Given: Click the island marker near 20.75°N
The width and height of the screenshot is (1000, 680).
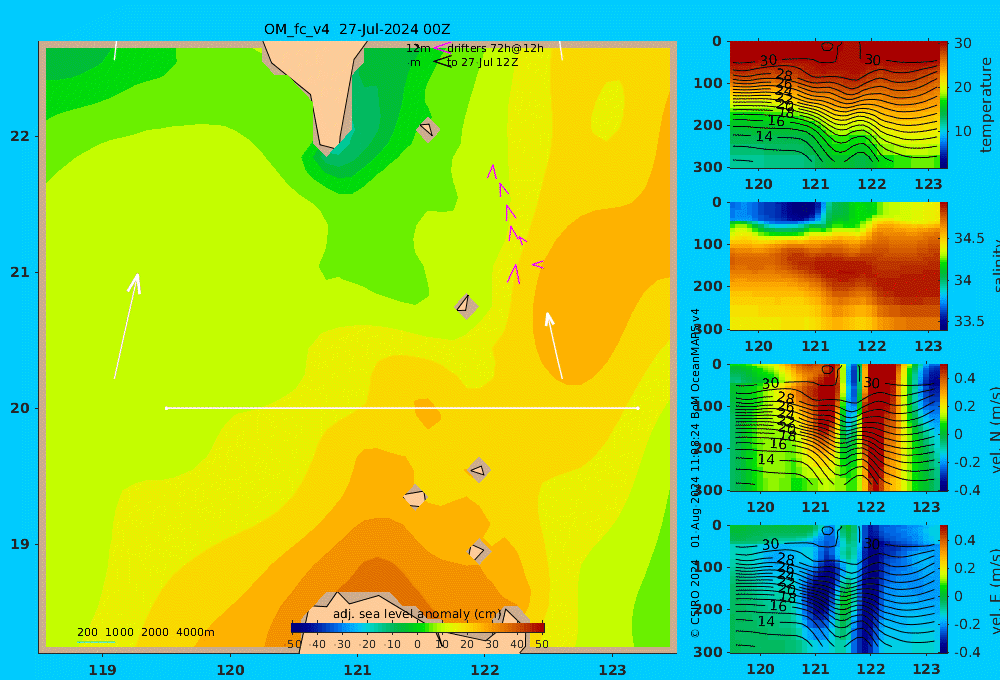Looking at the screenshot, I should pyautogui.click(x=466, y=306).
